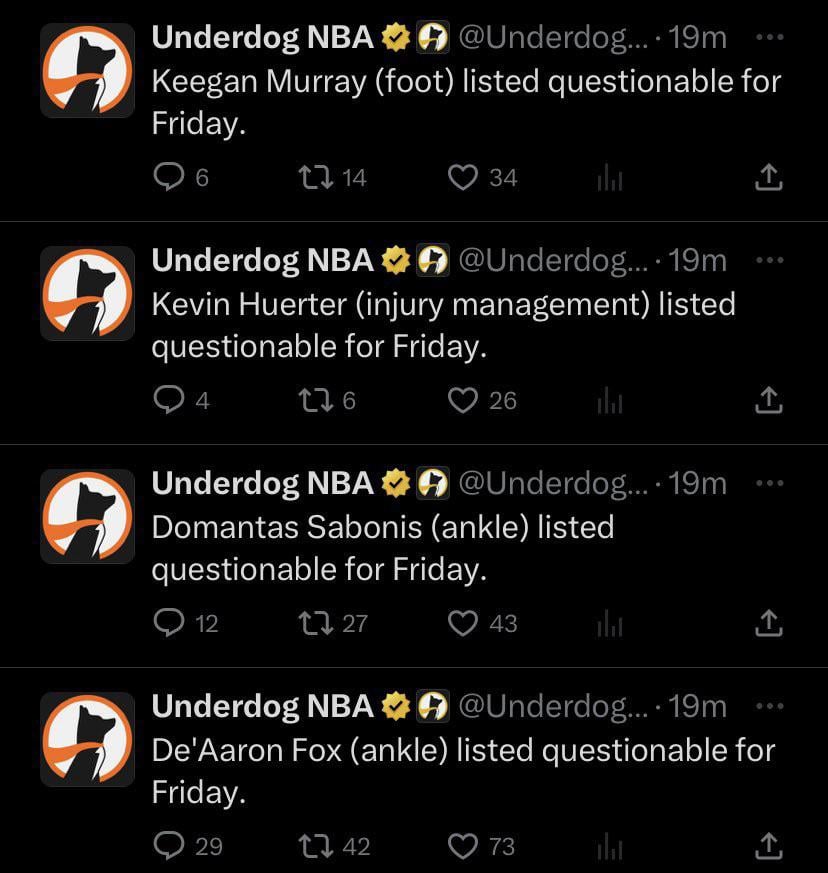Open more options on Keegan Murray tweet
Screen dimensions: 828x873
click(x=767, y=38)
